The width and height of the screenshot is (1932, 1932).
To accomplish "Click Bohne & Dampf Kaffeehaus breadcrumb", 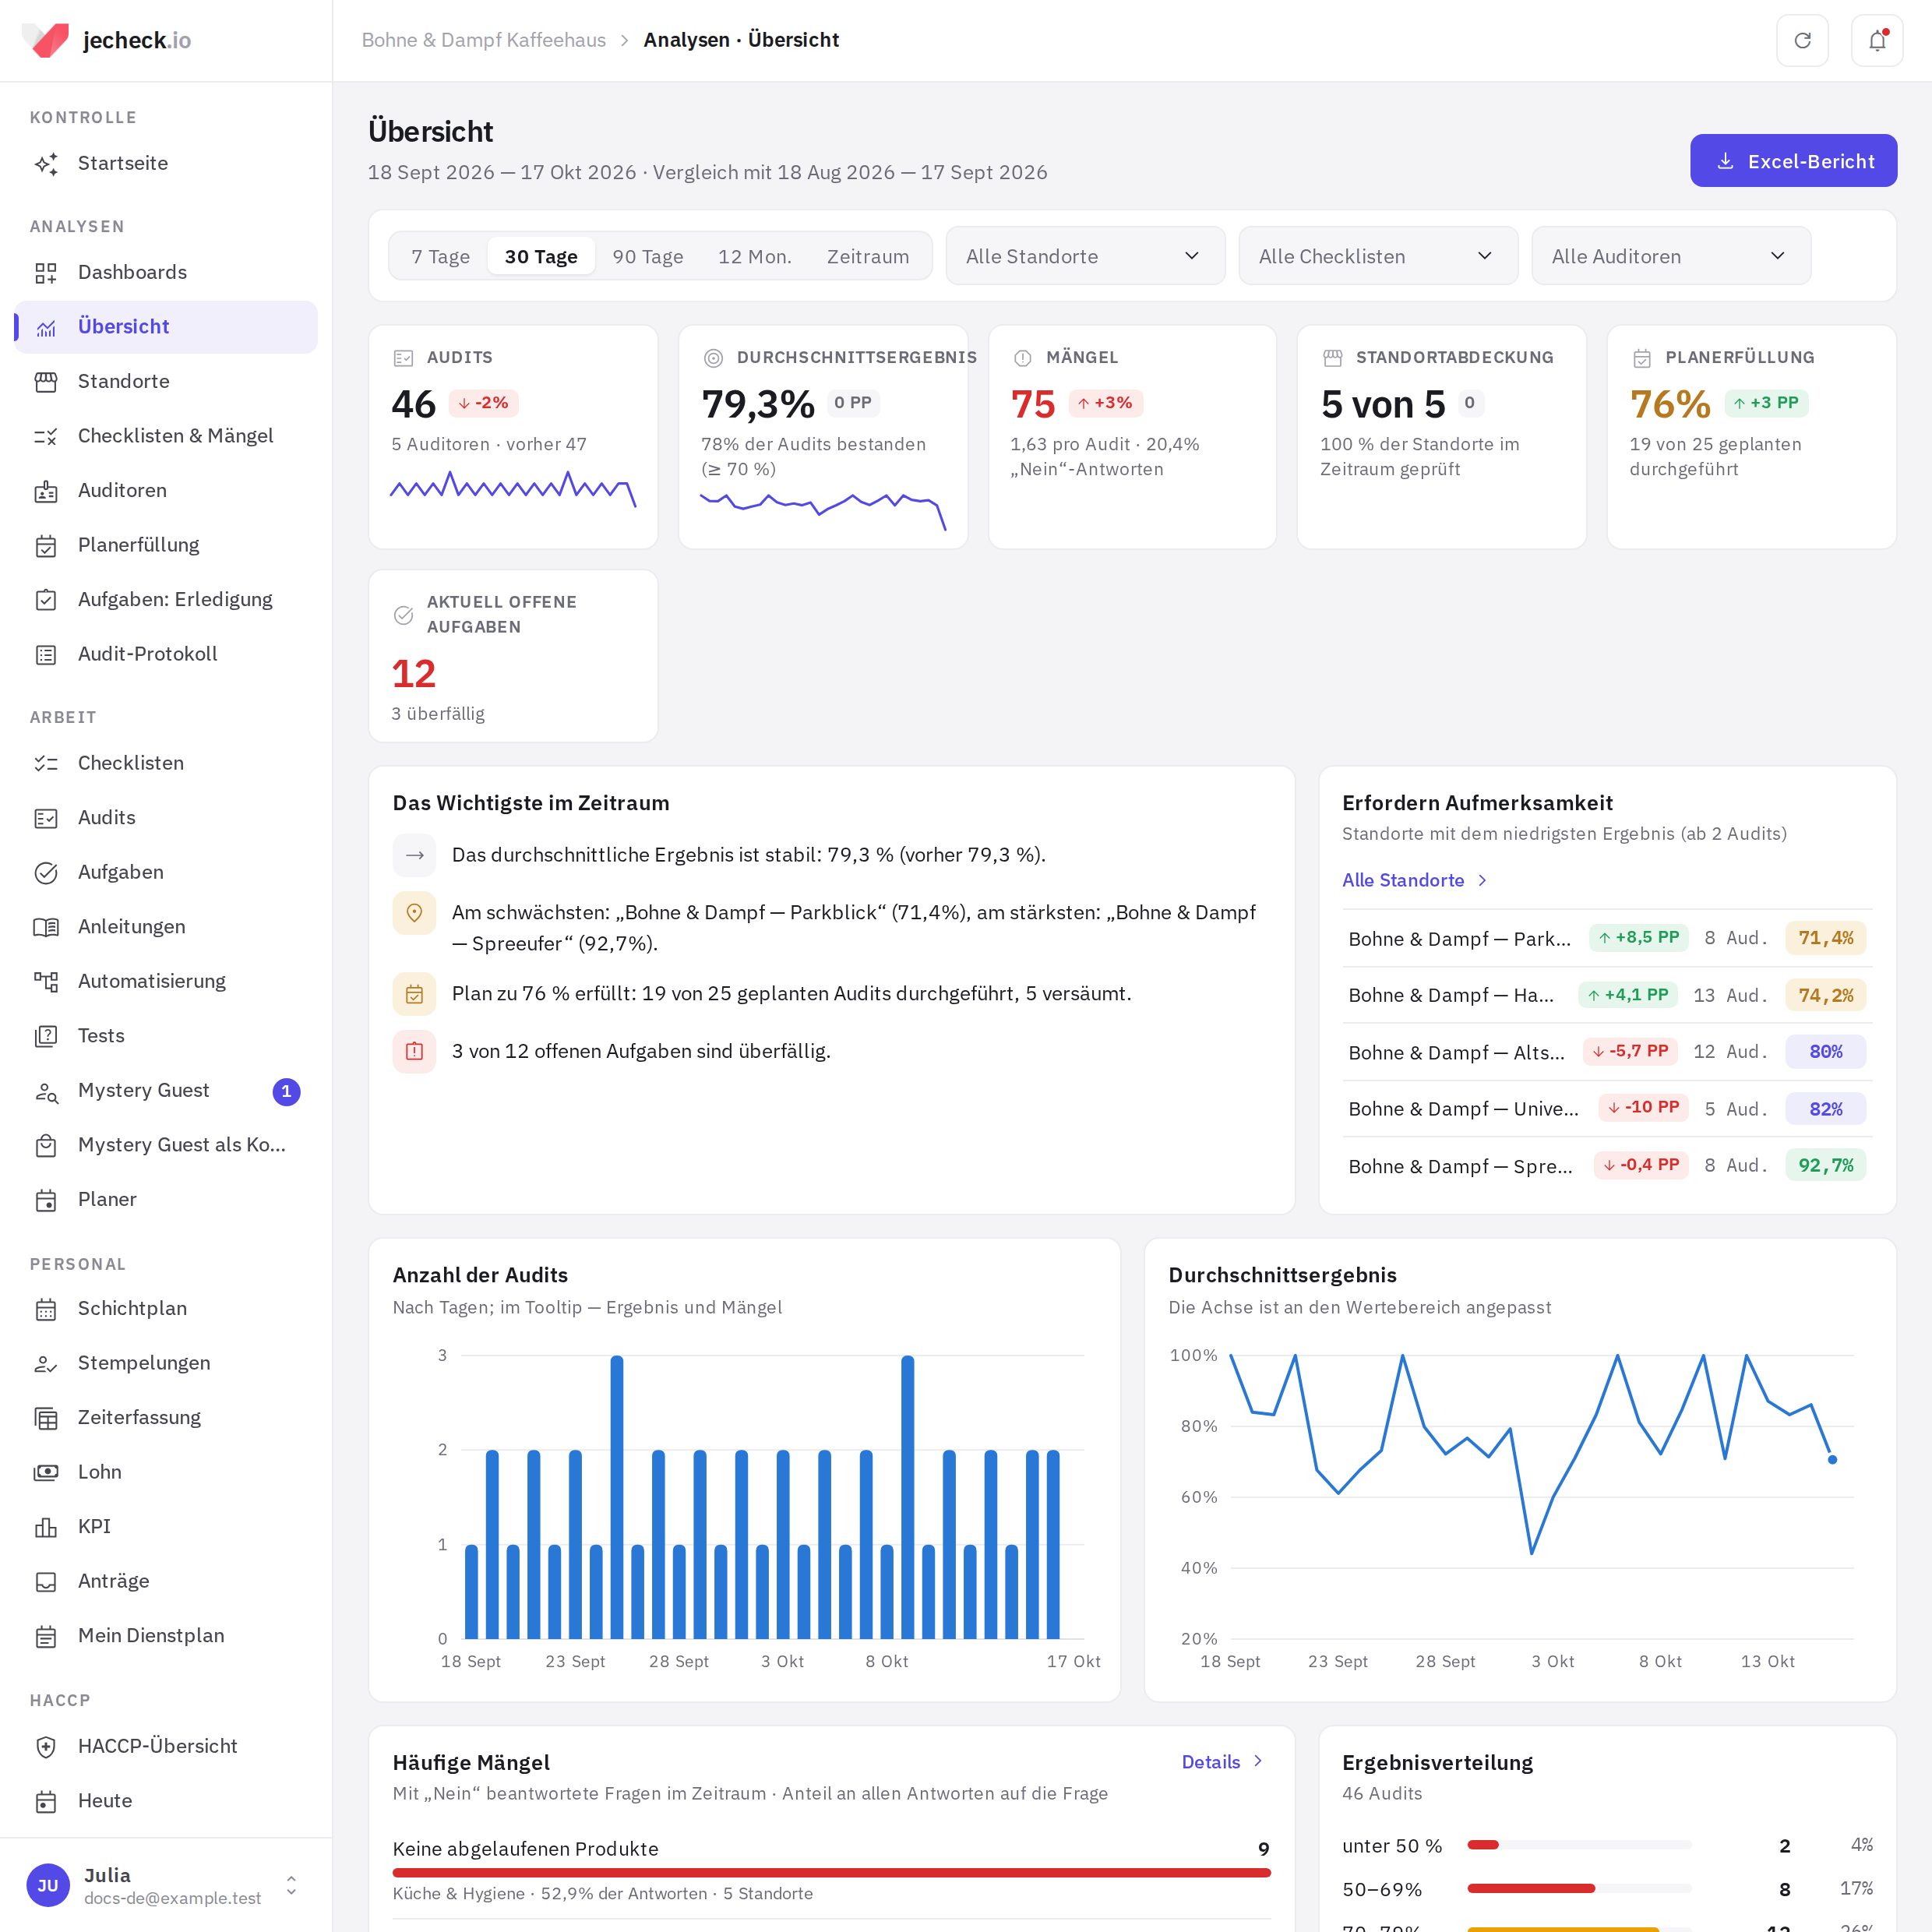I will (x=483, y=40).
